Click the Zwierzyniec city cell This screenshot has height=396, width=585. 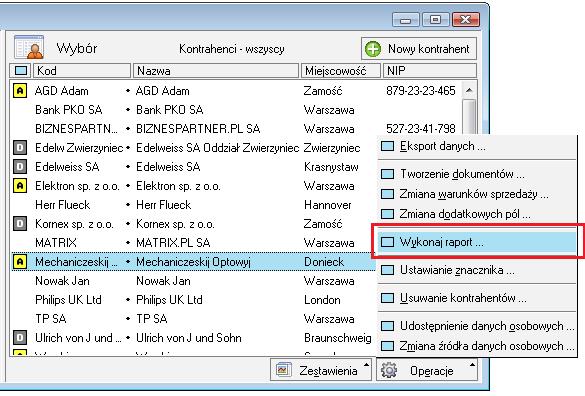pyautogui.click(x=332, y=148)
